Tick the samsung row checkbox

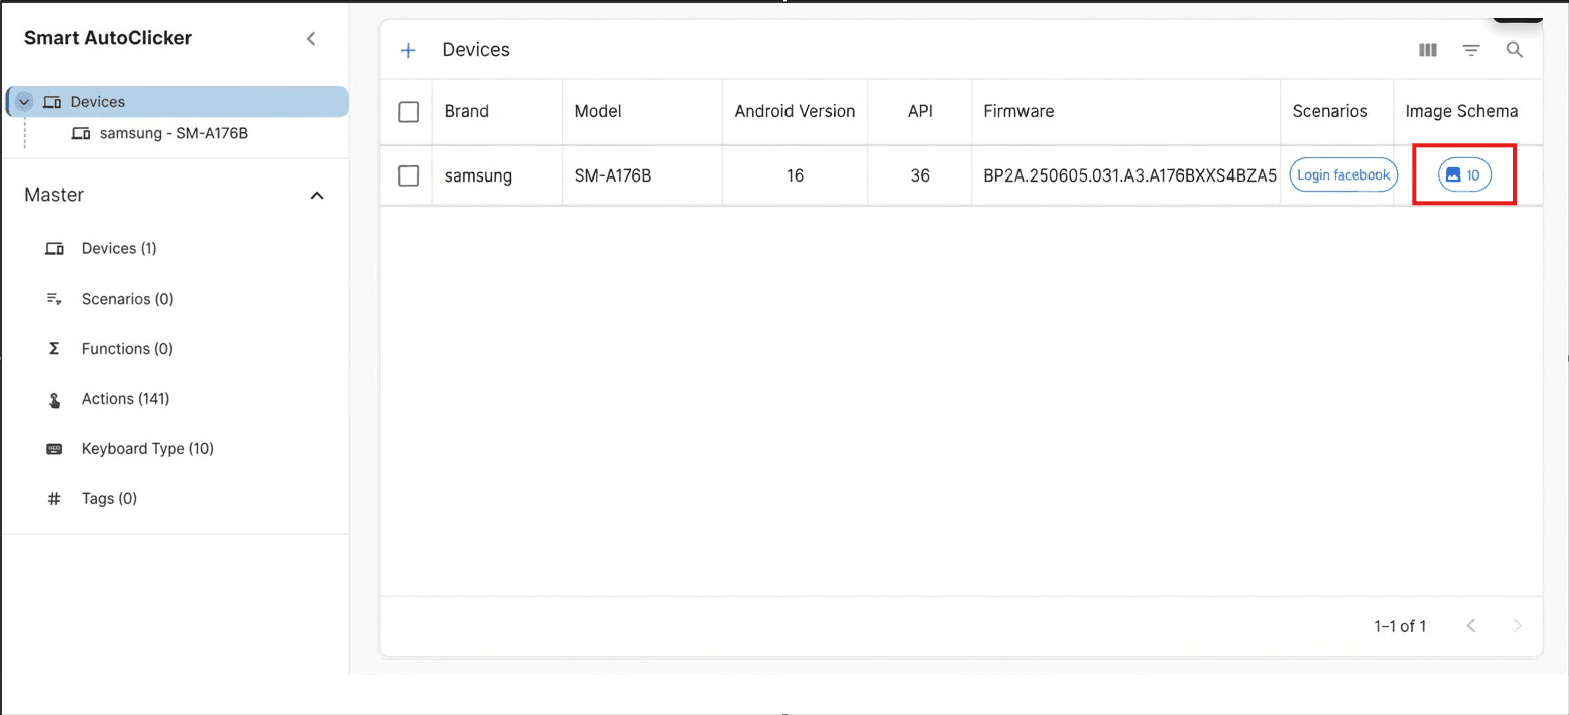[409, 176]
